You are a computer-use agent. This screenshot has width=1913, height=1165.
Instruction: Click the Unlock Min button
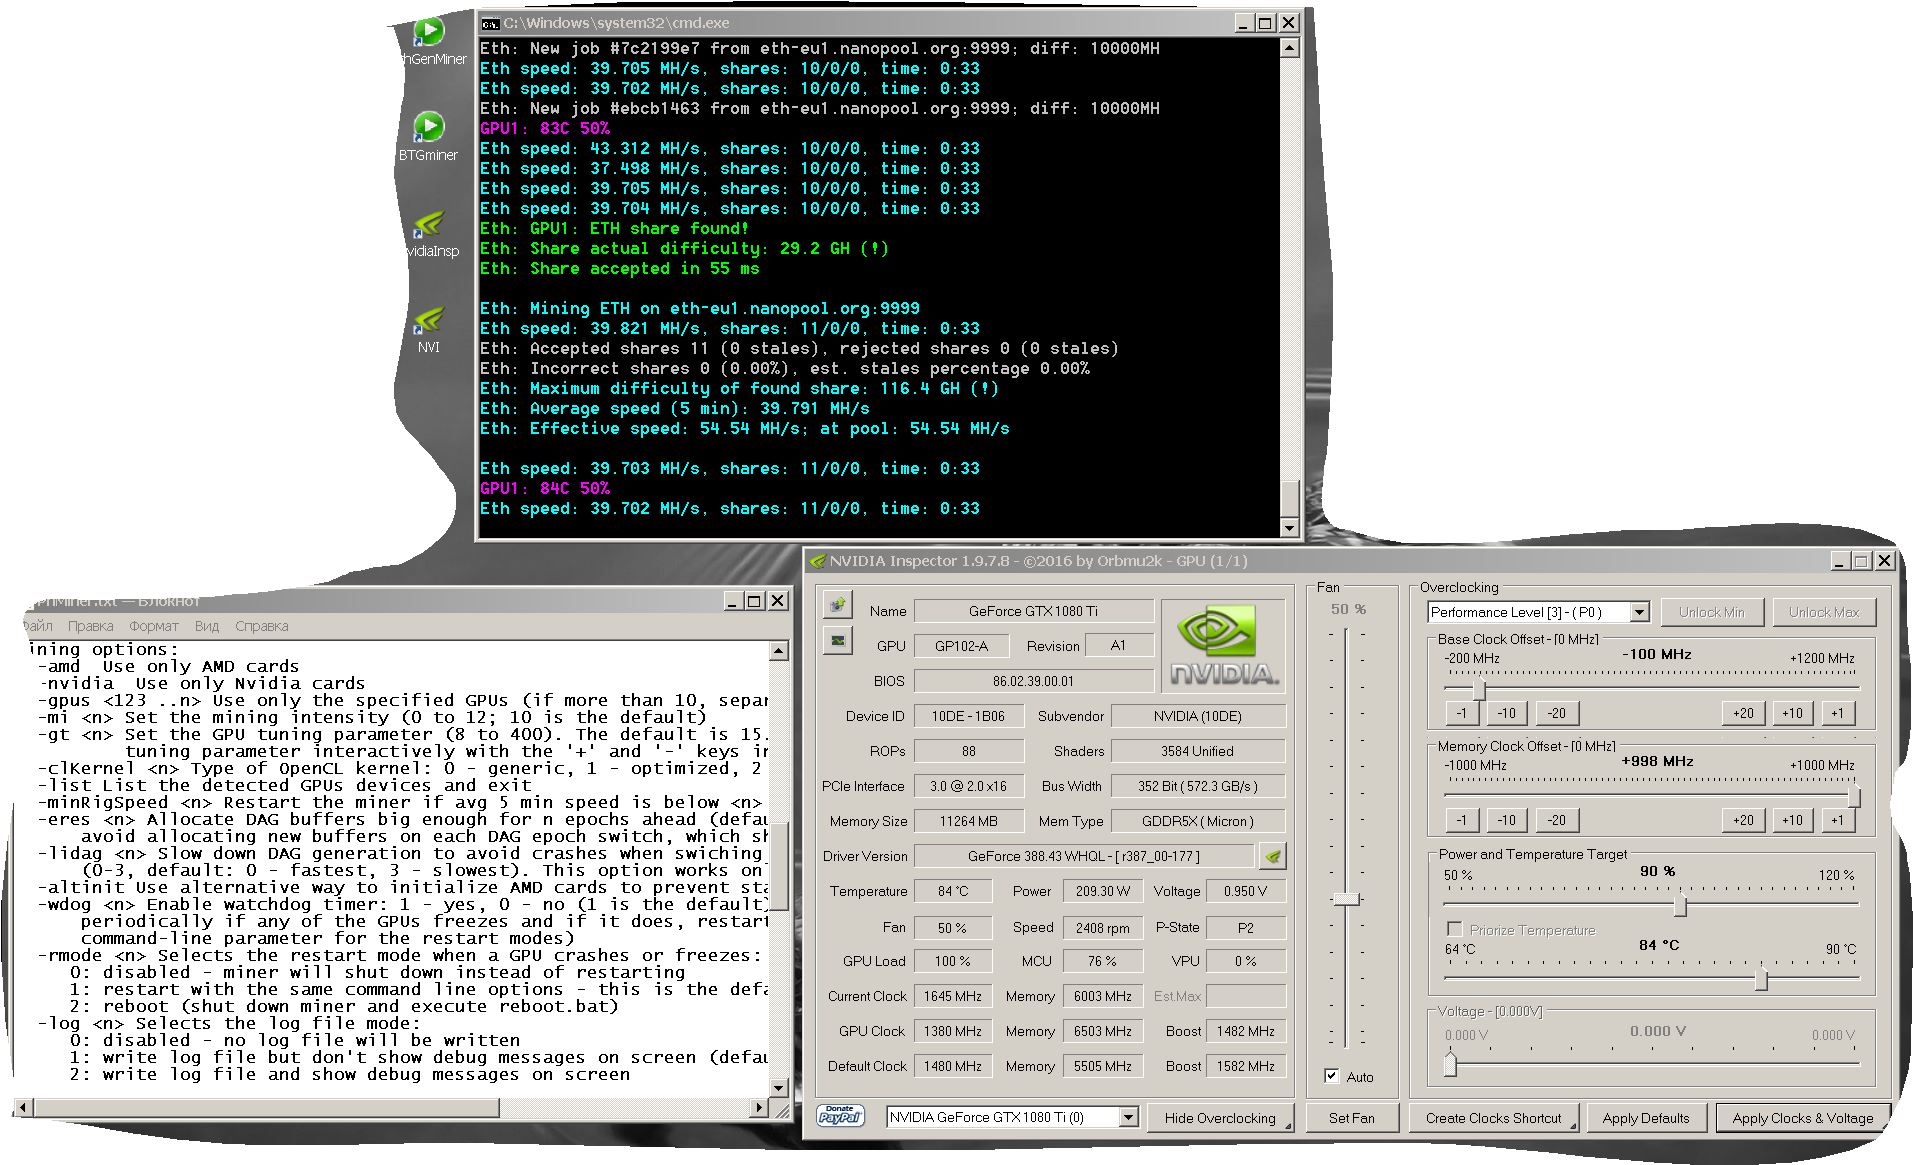pos(1711,612)
